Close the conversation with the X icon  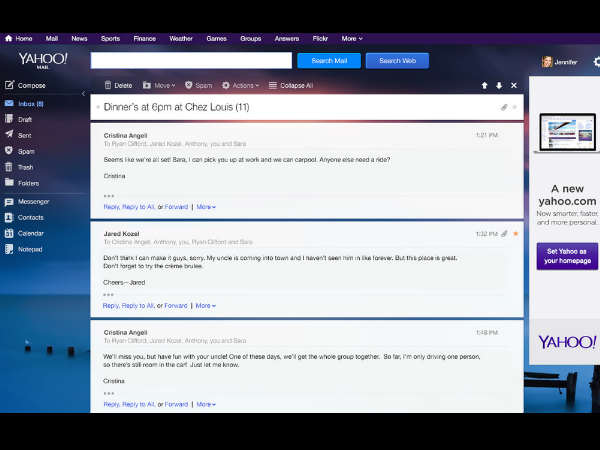(x=514, y=85)
